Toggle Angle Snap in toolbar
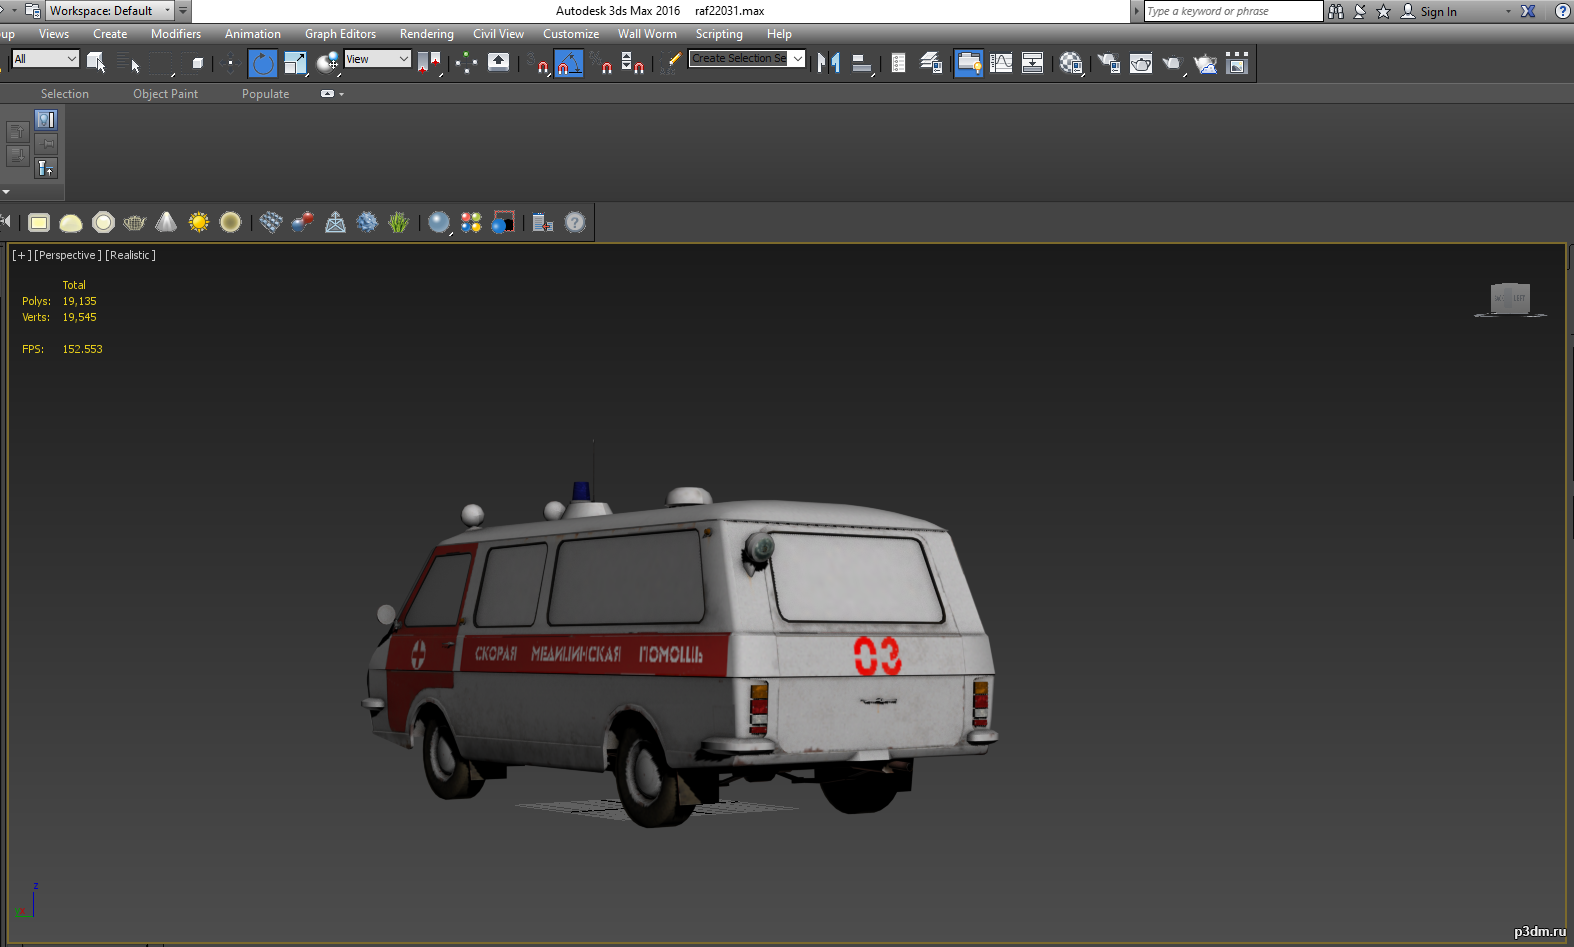Image resolution: width=1574 pixels, height=947 pixels. tap(569, 63)
